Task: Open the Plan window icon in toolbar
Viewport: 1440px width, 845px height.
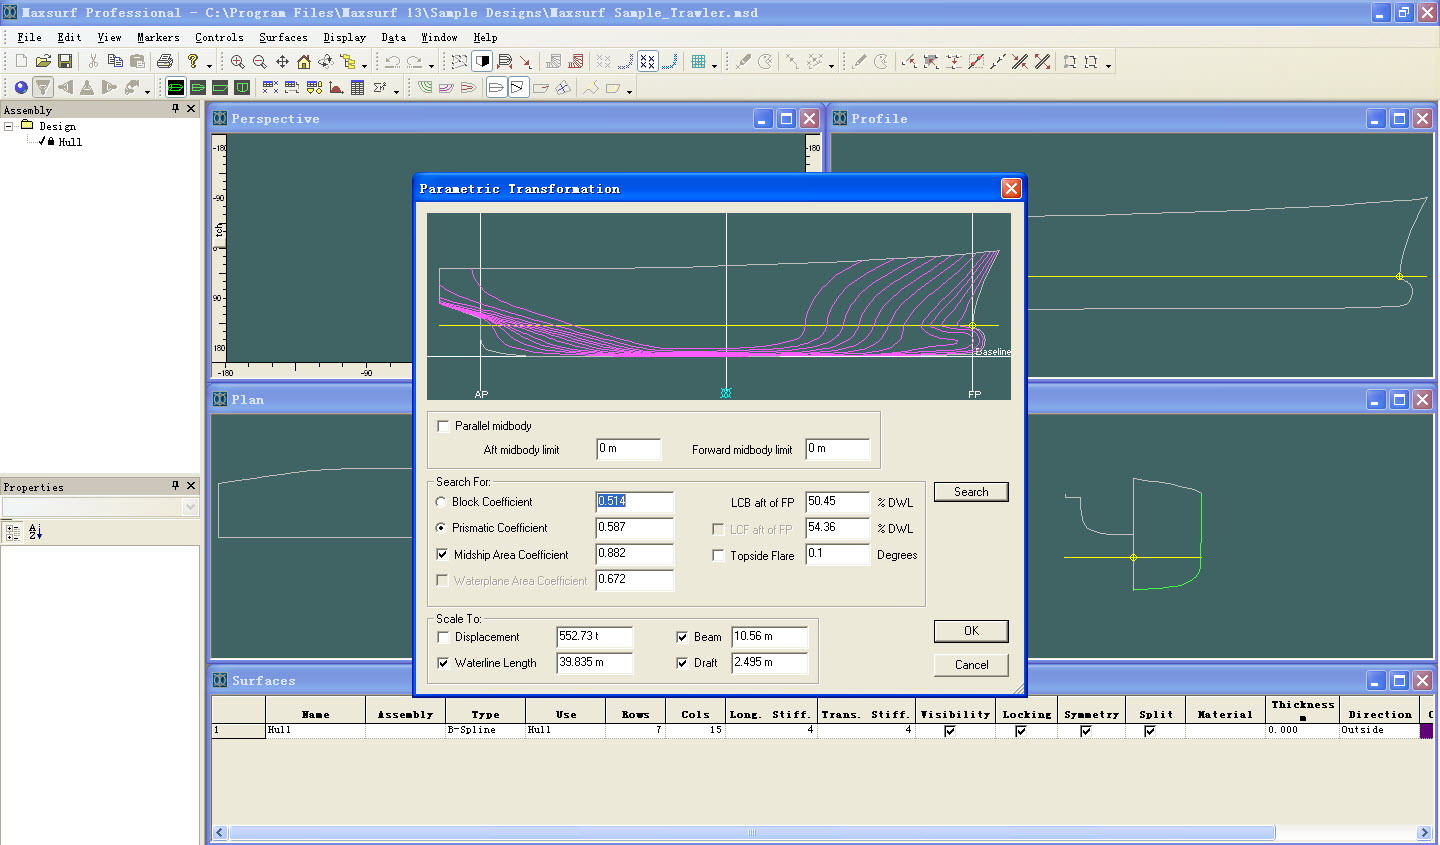Action: pyautogui.click(x=198, y=87)
